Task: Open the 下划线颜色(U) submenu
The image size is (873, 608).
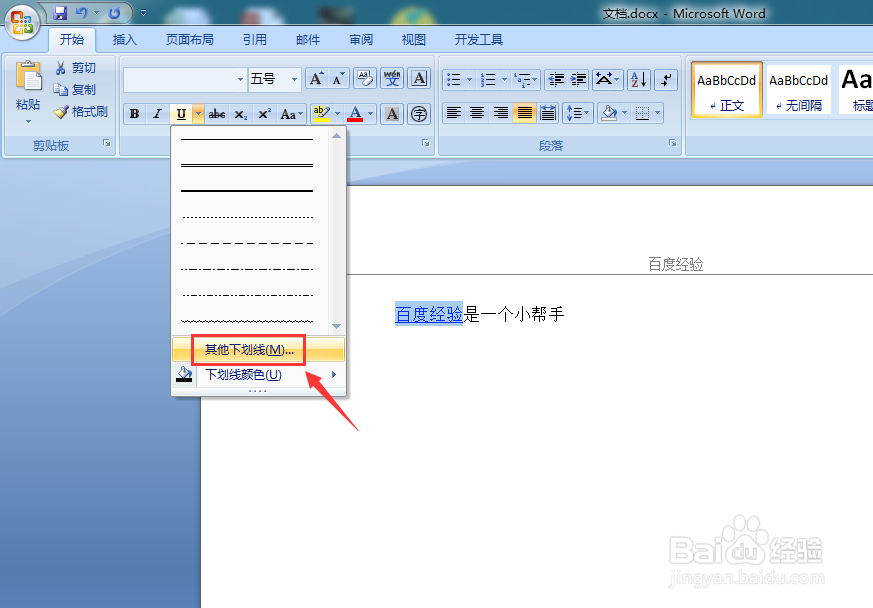Action: pyautogui.click(x=258, y=375)
